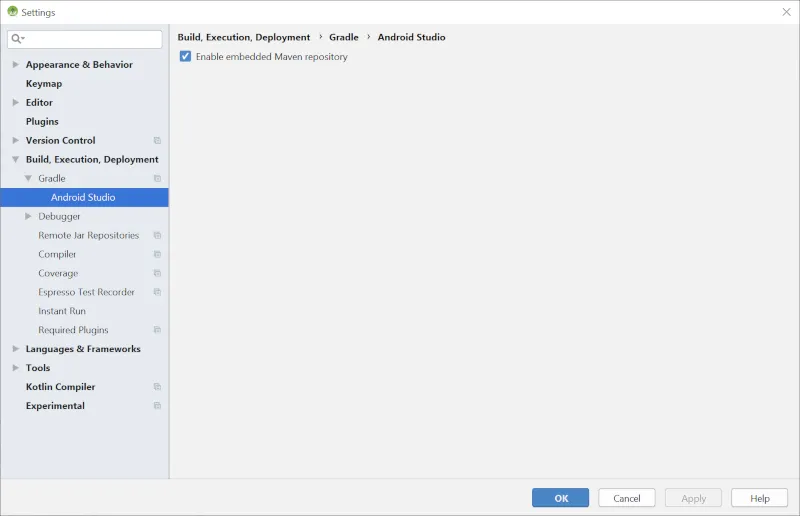Click the Apply button
The height and width of the screenshot is (516, 800).
coord(693,498)
